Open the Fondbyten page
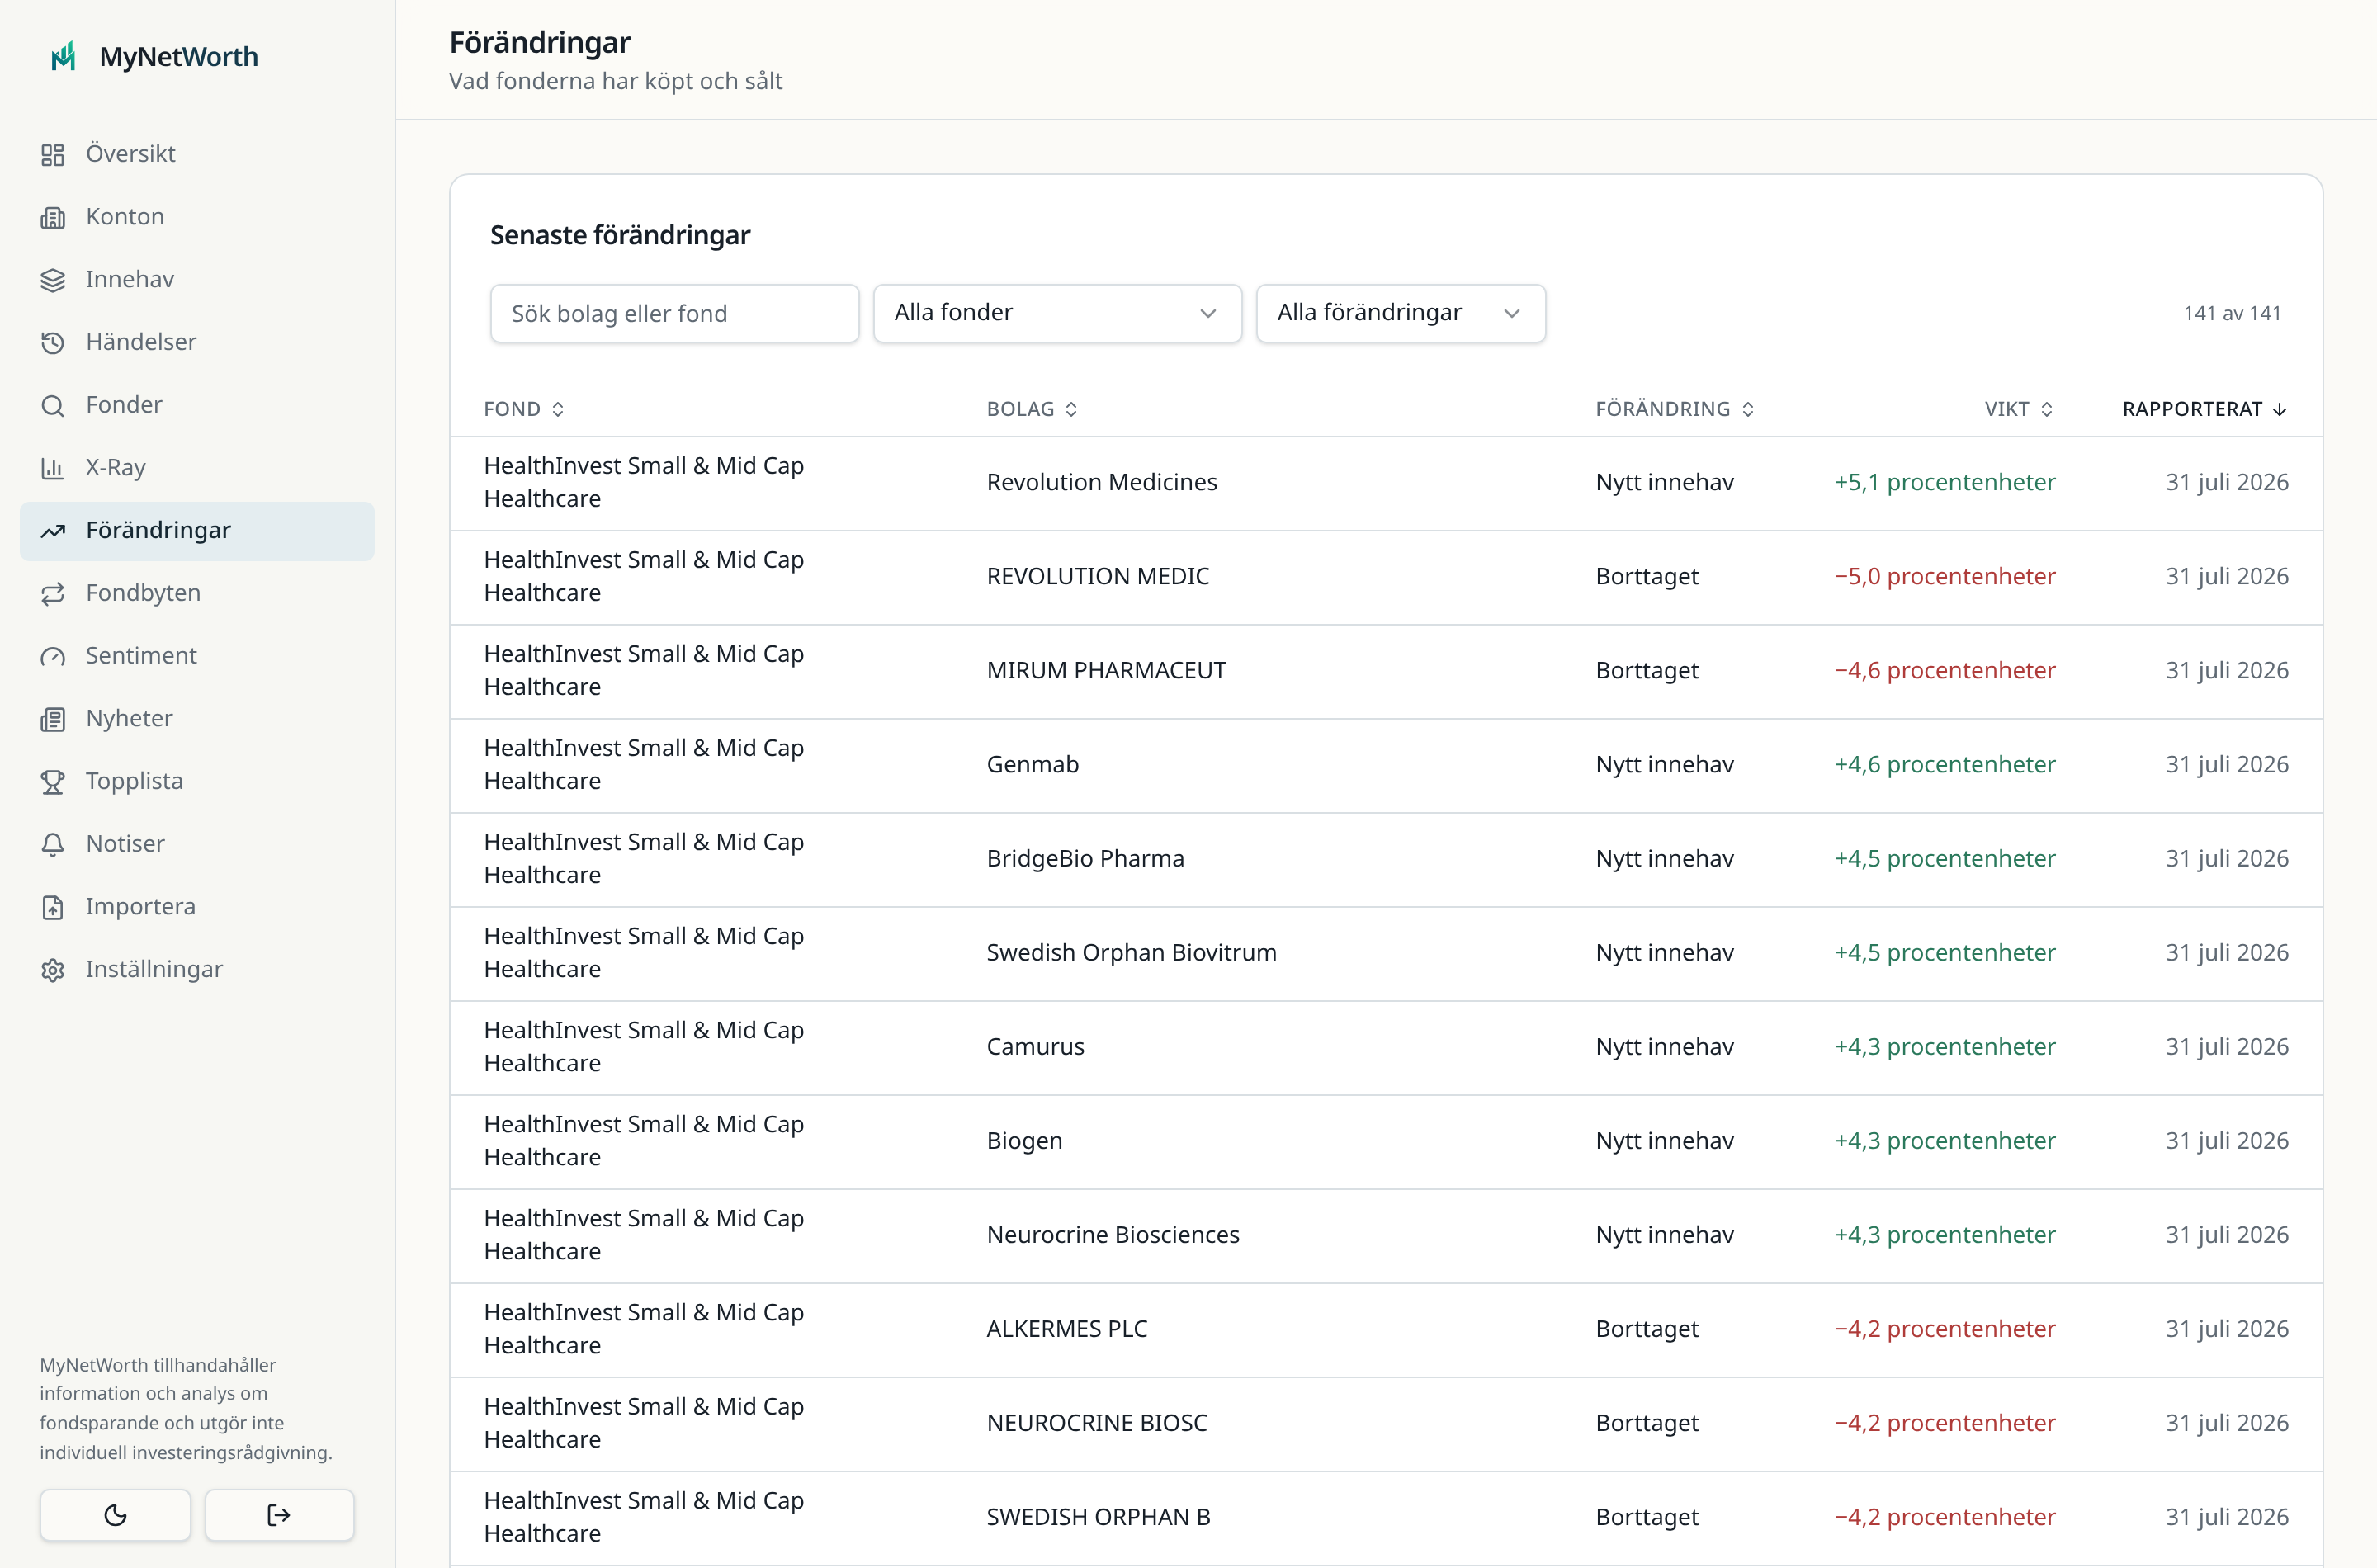 pyautogui.click(x=197, y=594)
